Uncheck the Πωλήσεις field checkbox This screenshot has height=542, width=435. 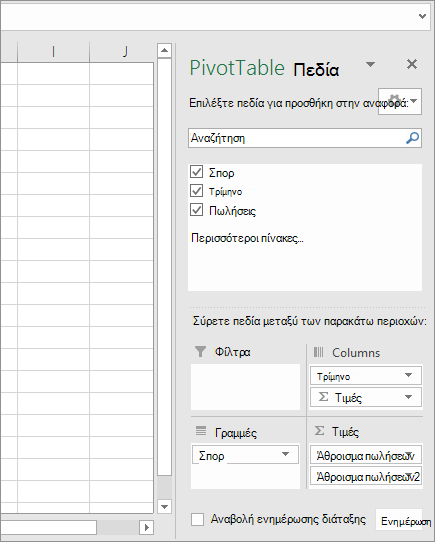pyautogui.click(x=196, y=209)
